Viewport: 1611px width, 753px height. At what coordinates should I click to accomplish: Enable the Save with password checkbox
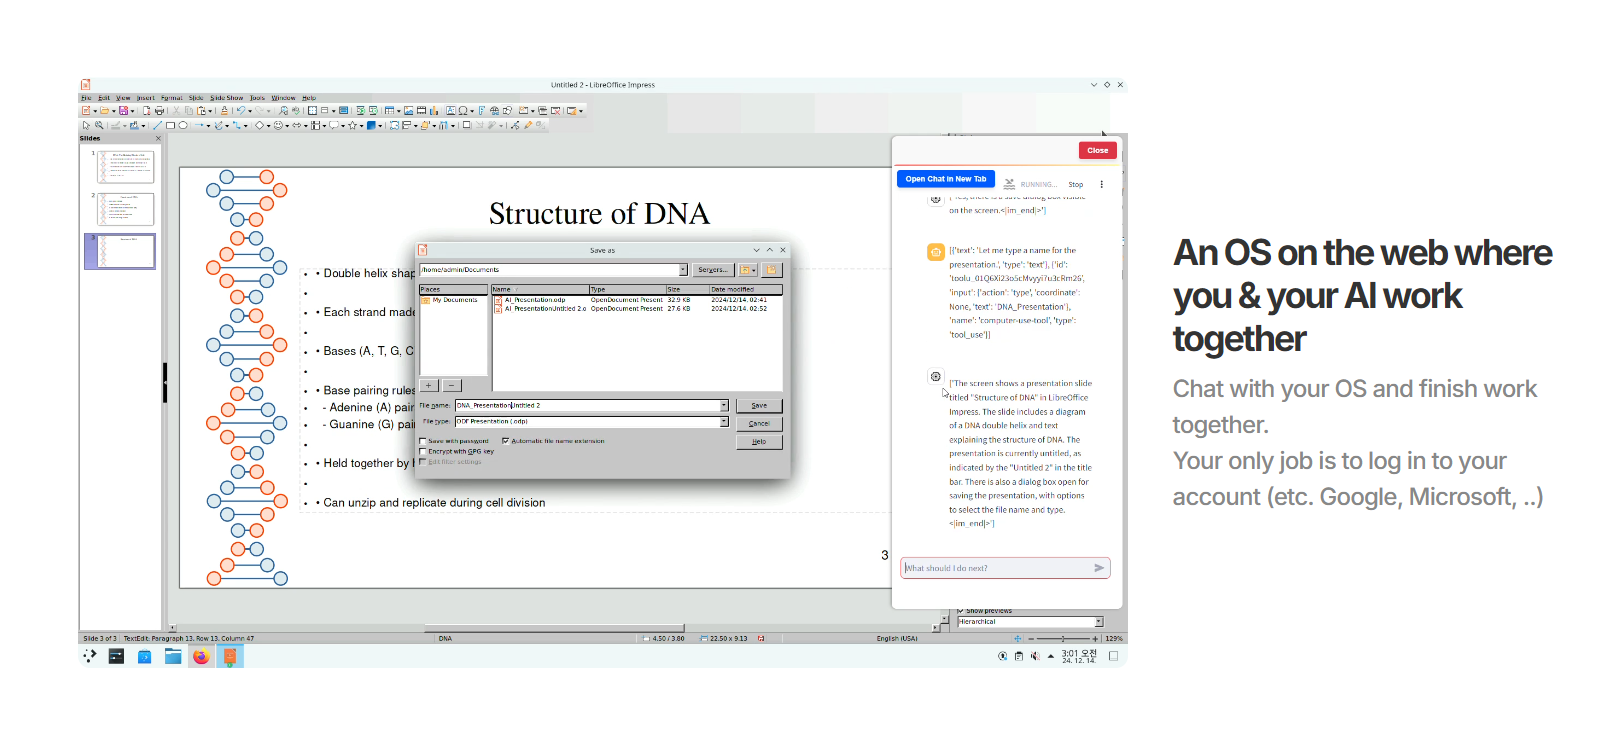coord(423,441)
